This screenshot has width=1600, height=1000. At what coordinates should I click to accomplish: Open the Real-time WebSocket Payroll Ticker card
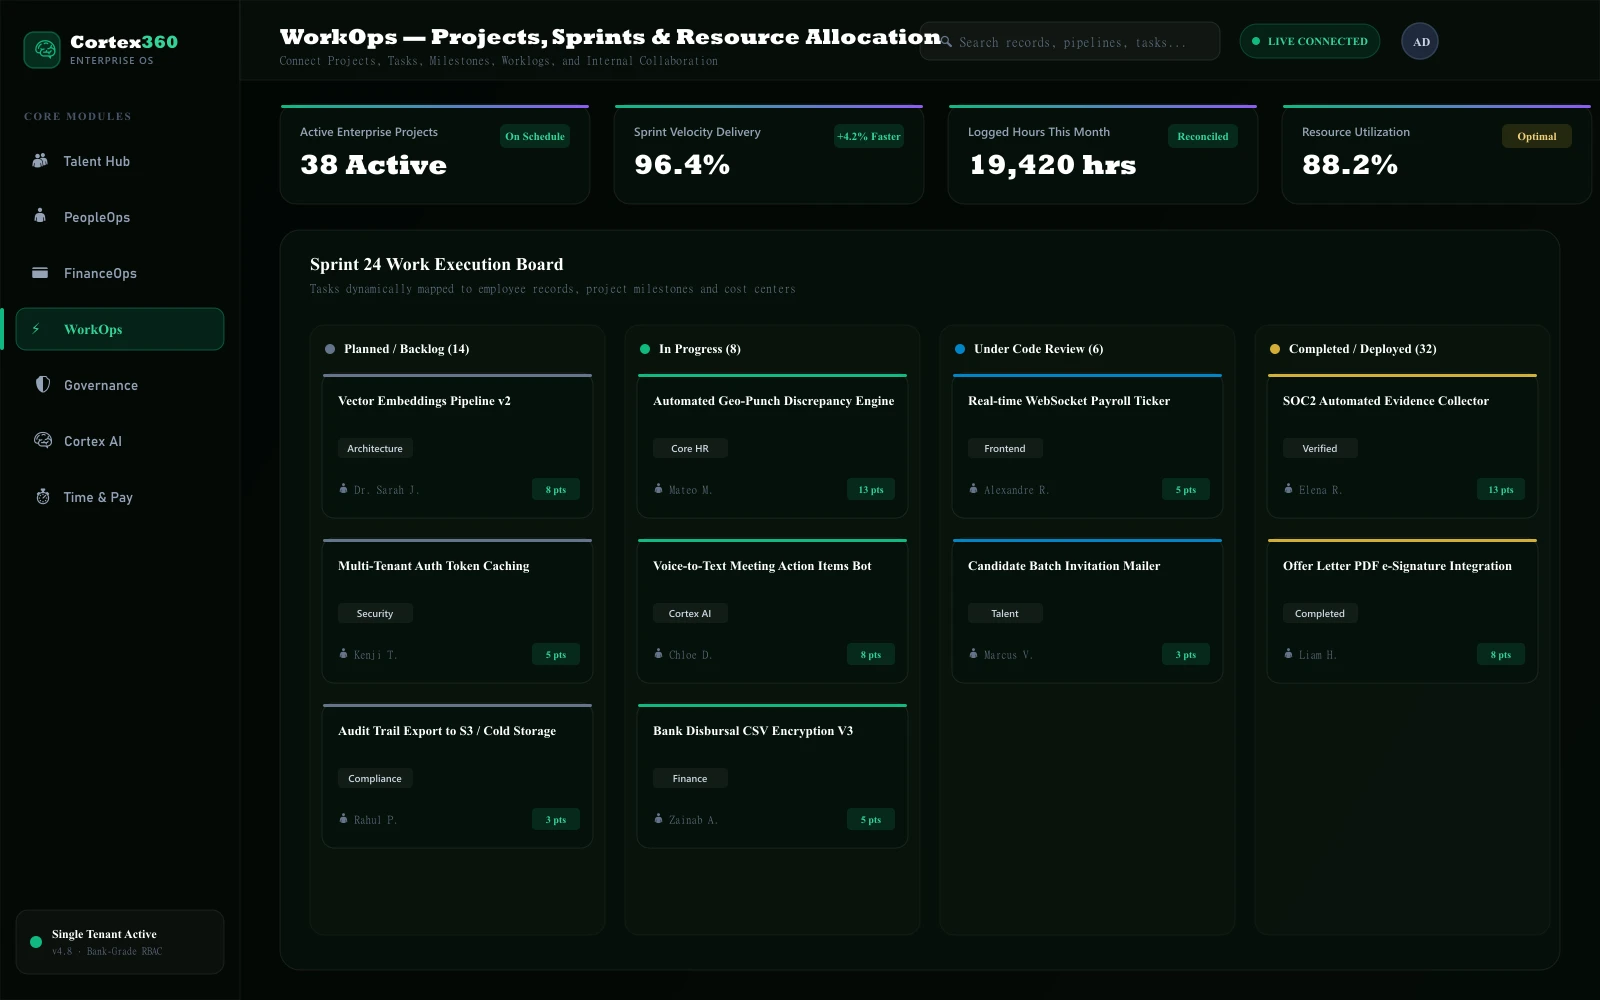pos(1087,446)
